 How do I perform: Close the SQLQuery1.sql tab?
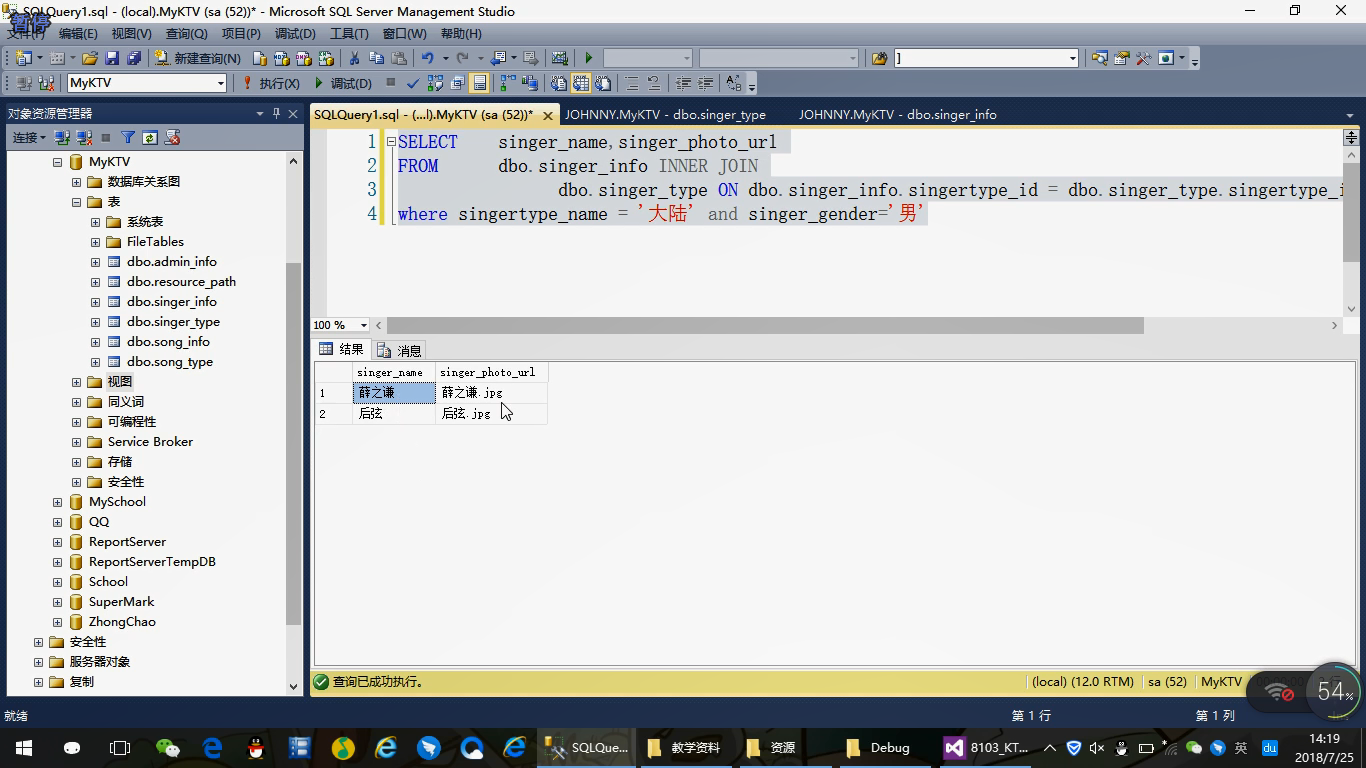[548, 116]
